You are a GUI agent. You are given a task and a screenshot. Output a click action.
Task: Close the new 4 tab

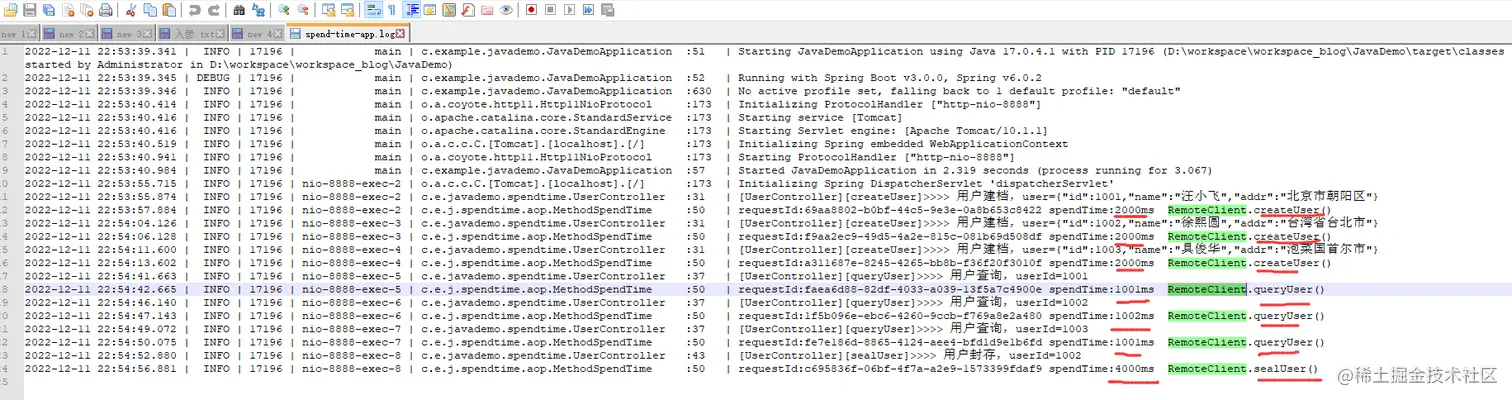(278, 34)
